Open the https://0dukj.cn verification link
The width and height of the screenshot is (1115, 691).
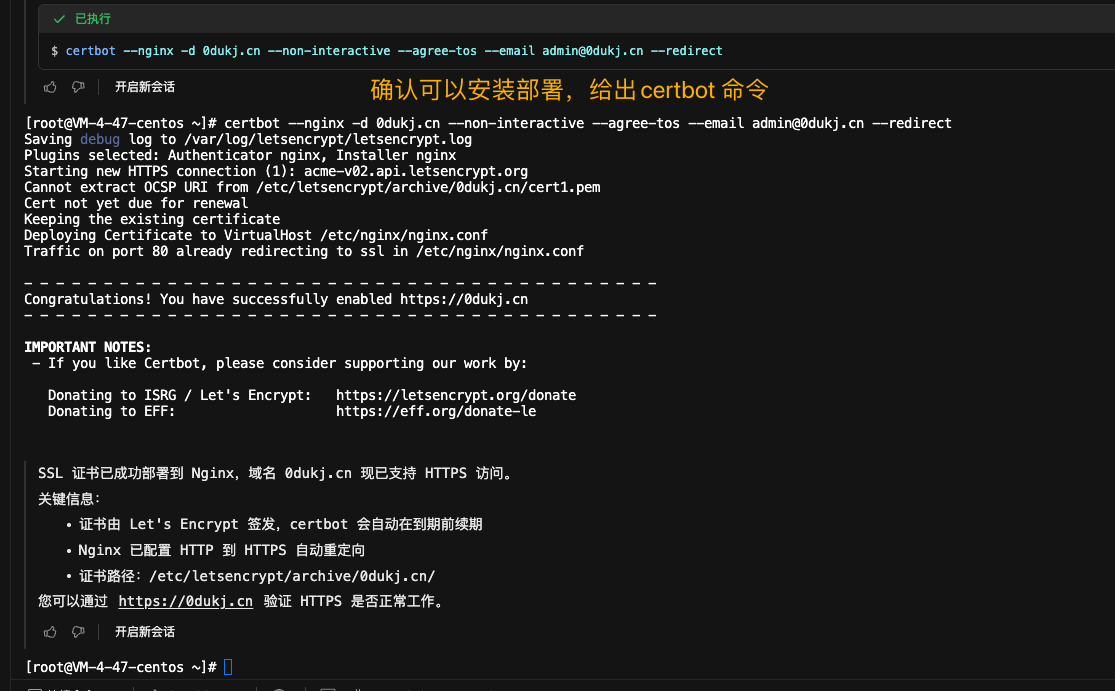click(186, 601)
